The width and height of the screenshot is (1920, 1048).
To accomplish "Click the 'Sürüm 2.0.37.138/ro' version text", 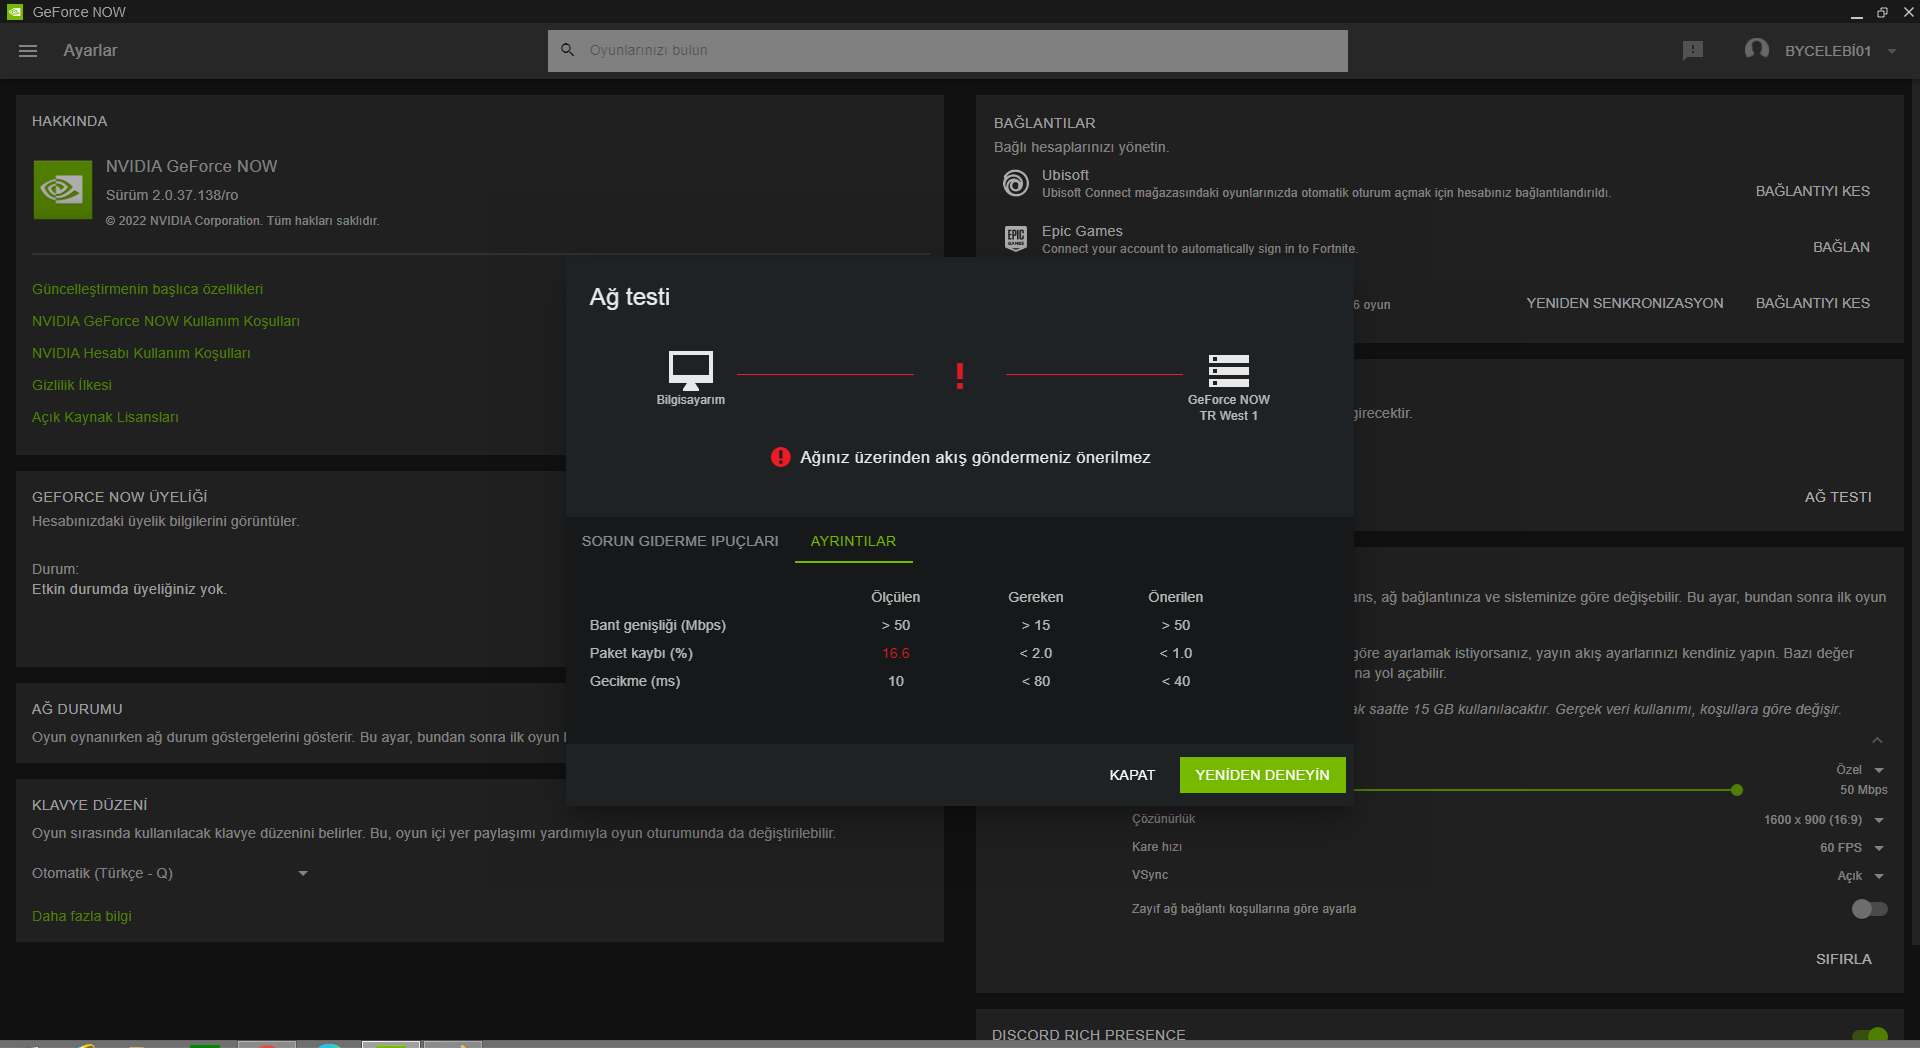I will click(172, 195).
